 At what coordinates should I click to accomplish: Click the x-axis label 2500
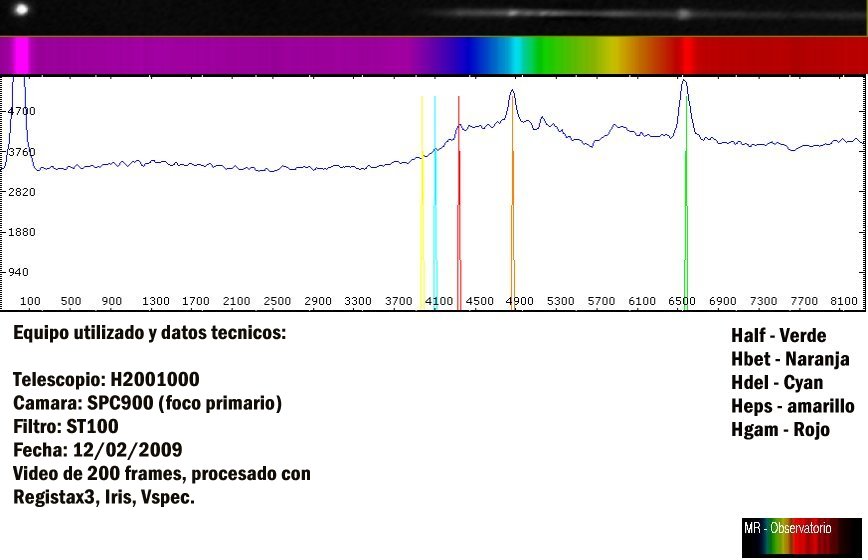point(277,301)
